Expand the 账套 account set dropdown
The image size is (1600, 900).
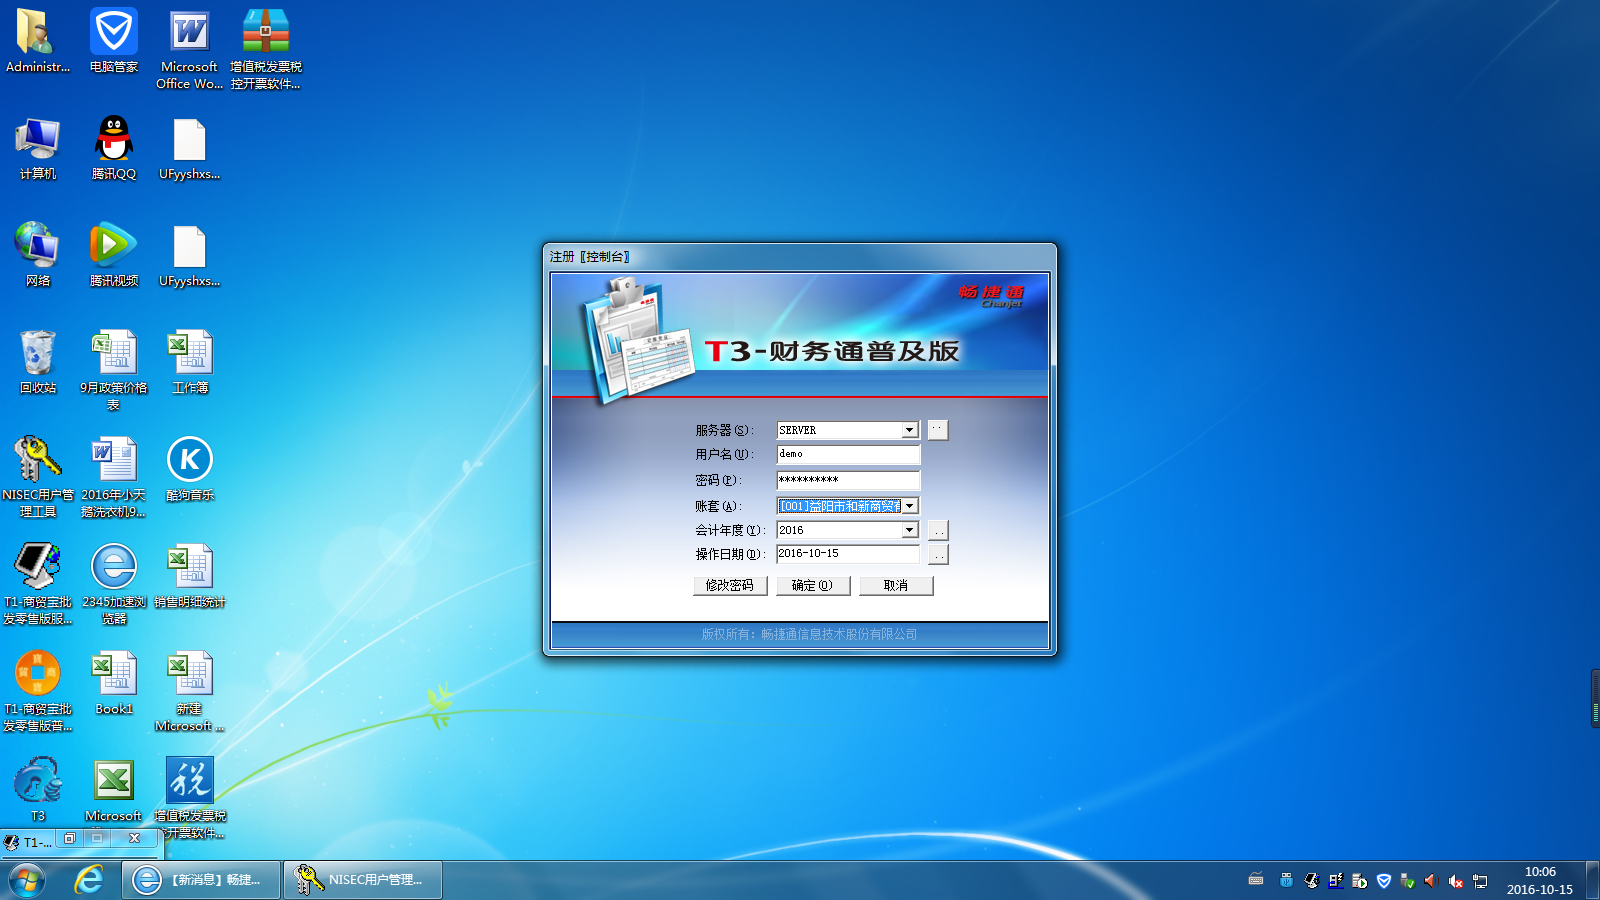[909, 506]
